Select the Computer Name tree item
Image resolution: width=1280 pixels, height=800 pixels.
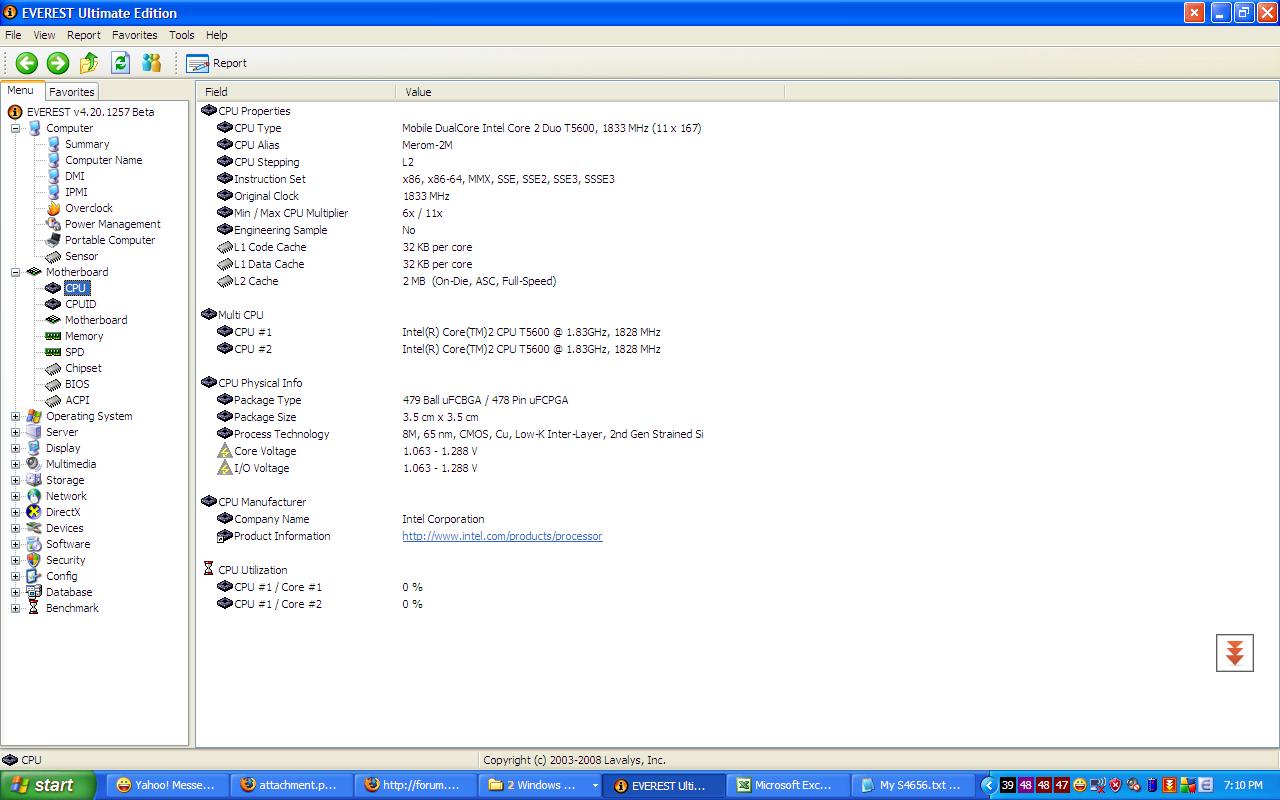tap(103, 160)
